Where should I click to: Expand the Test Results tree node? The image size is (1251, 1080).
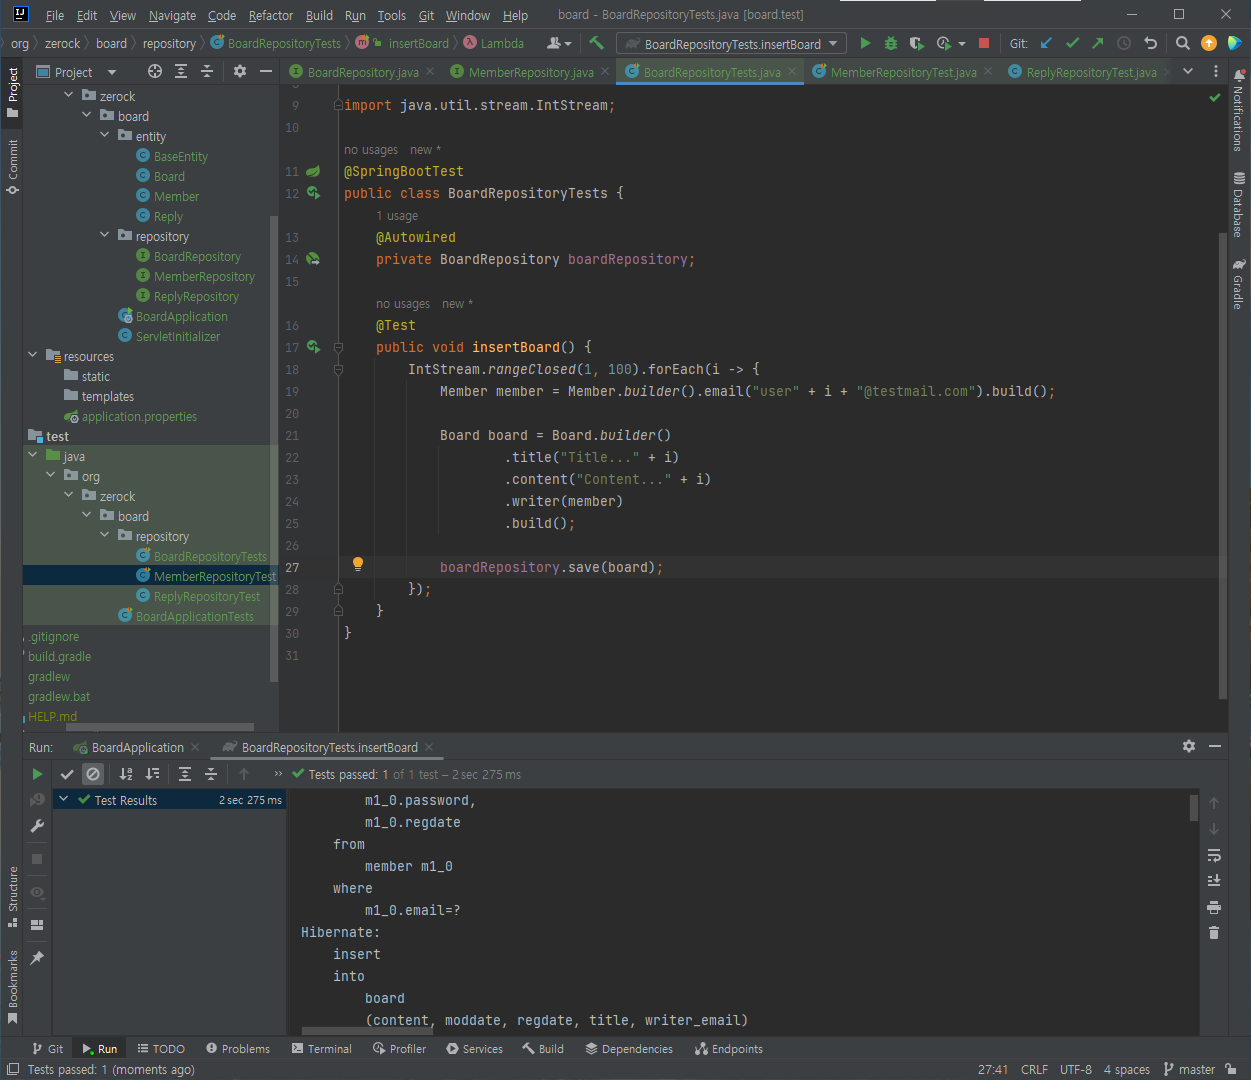tap(64, 800)
